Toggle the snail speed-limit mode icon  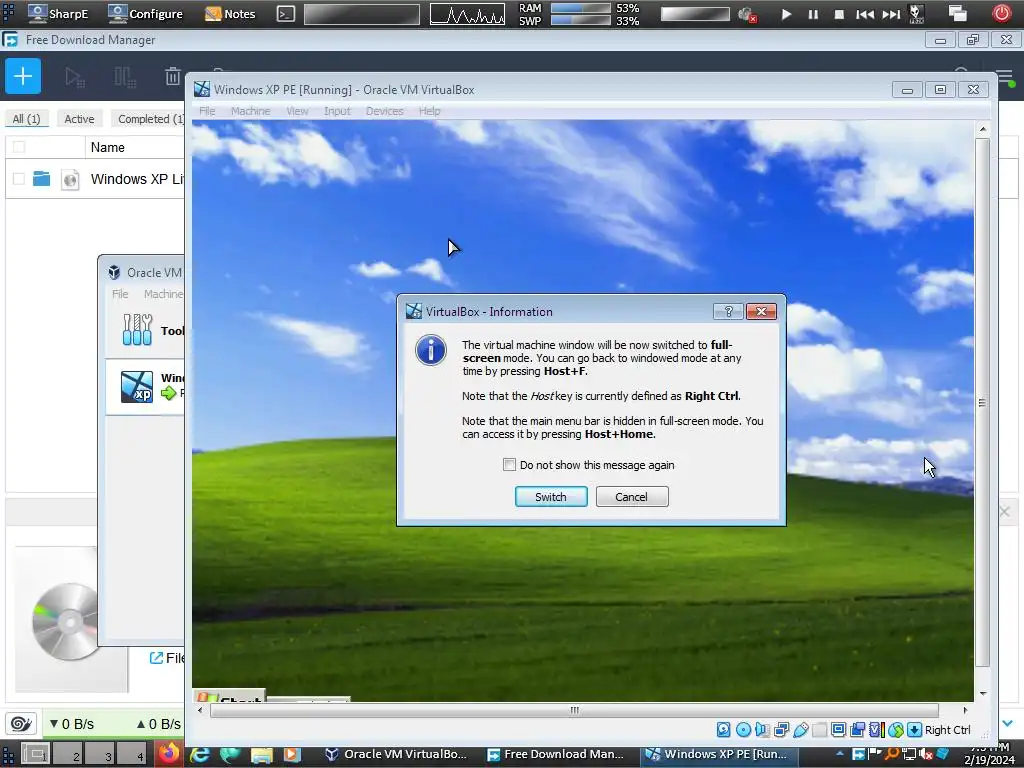[21, 724]
